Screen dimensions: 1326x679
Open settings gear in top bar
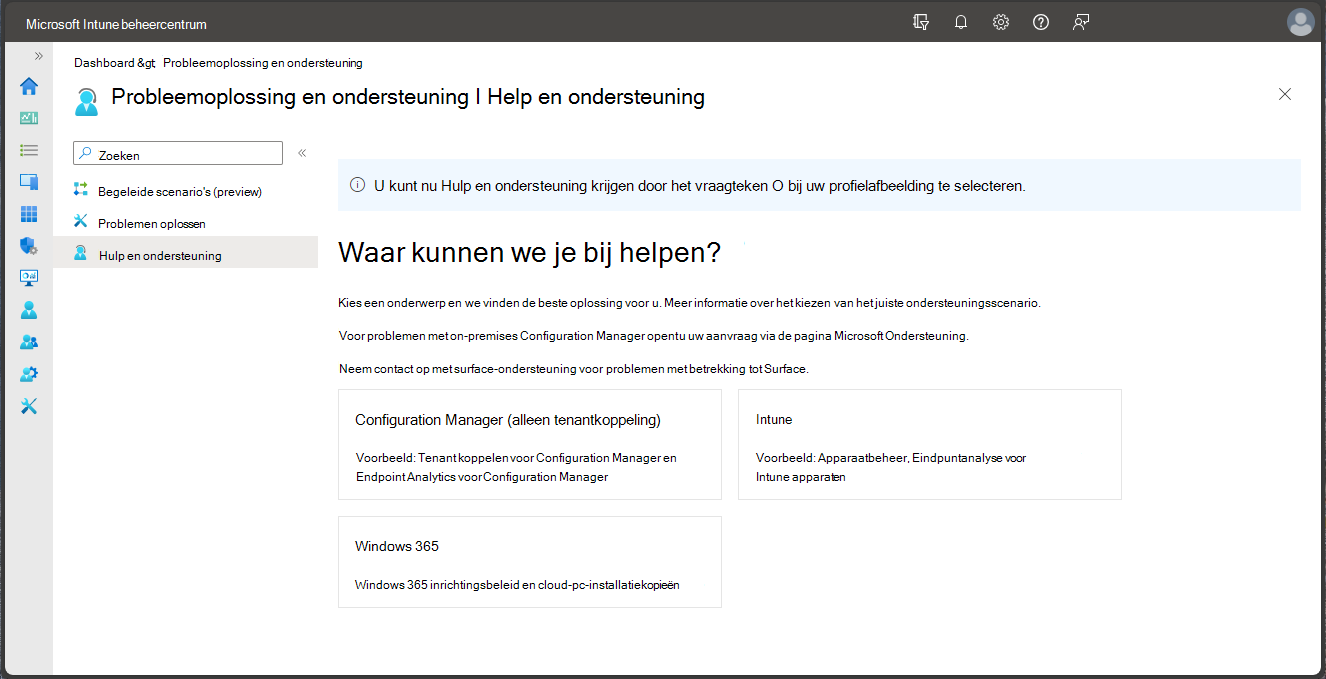[x=1001, y=23]
